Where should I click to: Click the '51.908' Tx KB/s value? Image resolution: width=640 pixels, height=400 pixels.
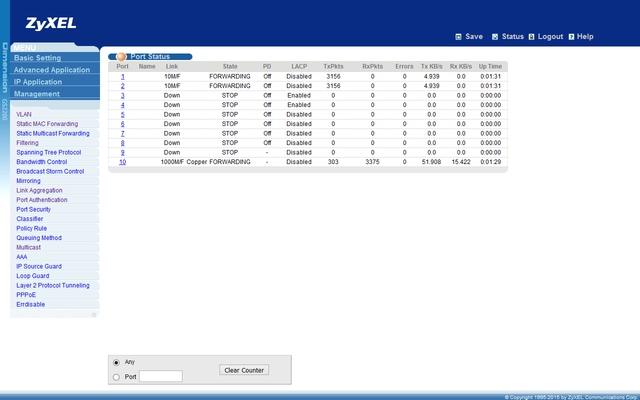pyautogui.click(x=431, y=162)
